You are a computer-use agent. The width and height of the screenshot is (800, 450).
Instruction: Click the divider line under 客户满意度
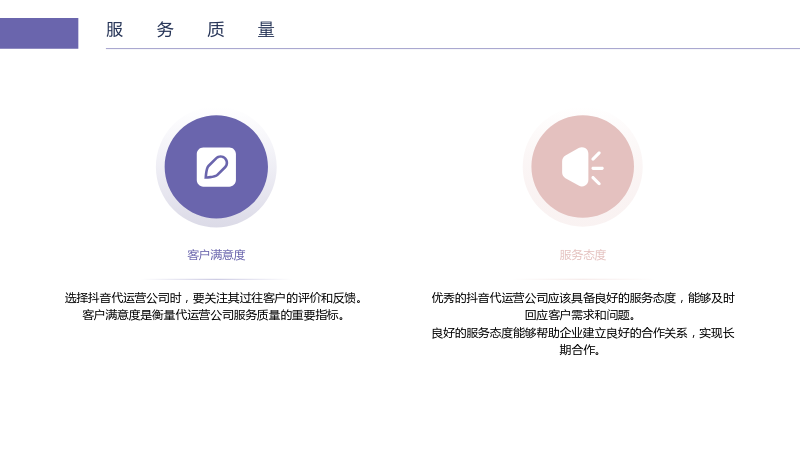216,280
